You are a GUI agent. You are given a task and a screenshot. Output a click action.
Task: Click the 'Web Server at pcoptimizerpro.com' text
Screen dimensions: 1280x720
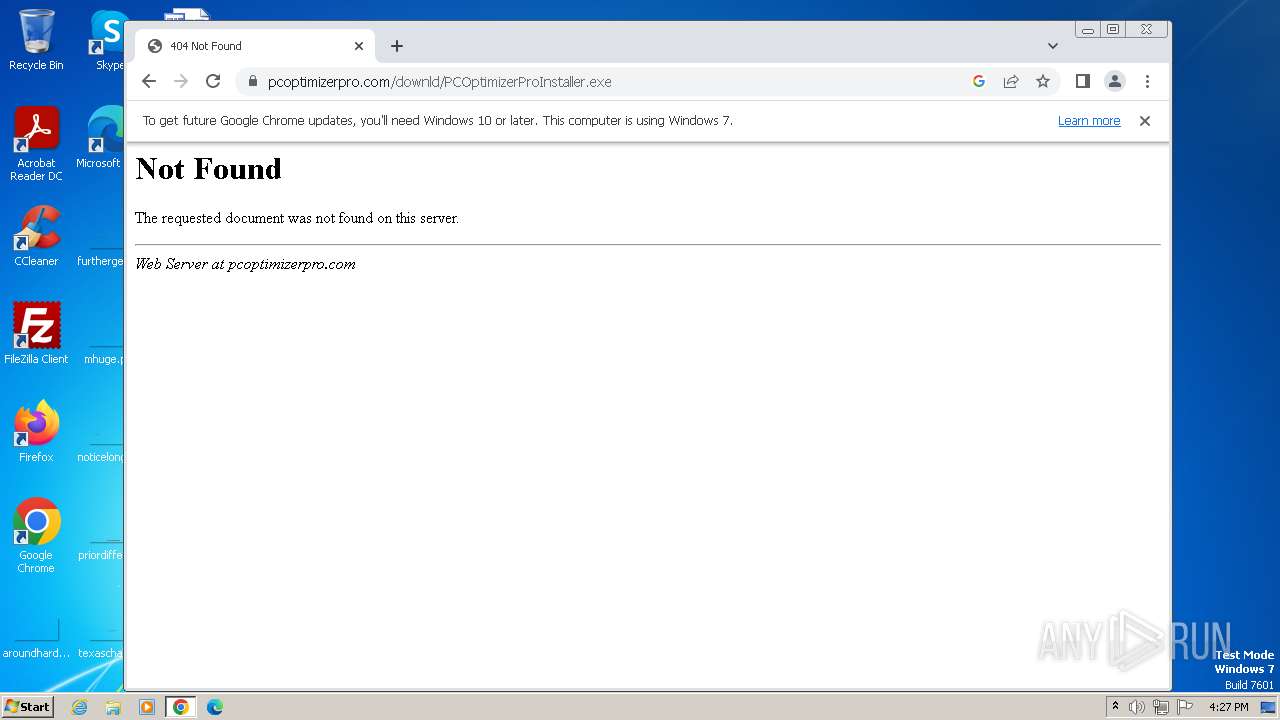[245, 264]
